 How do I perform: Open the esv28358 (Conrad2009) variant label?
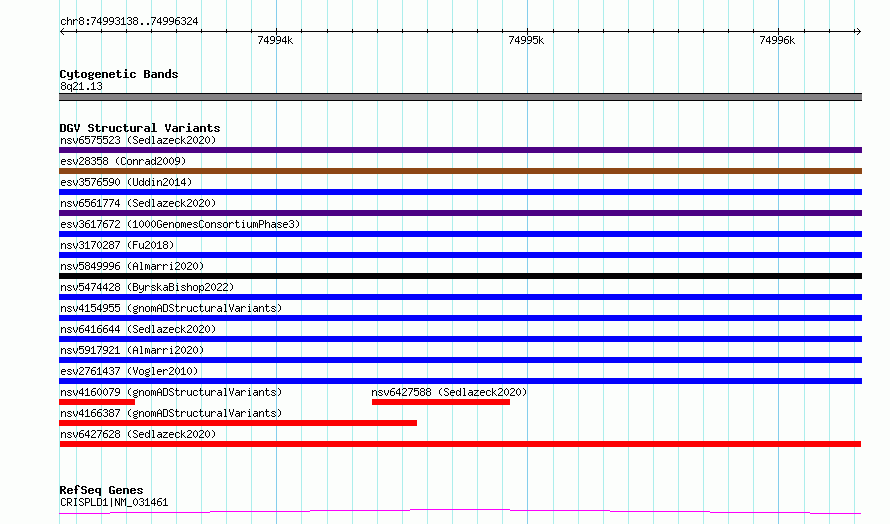123,161
